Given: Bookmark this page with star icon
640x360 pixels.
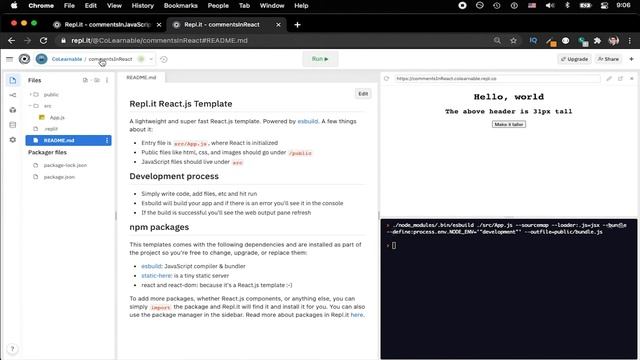Looking at the screenshot, I should 513,40.
